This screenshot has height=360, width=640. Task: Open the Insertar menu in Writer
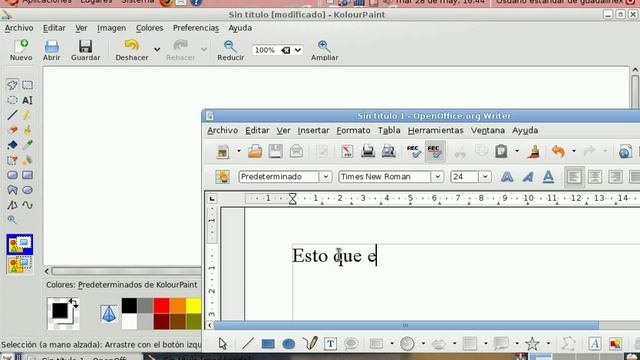click(x=313, y=131)
